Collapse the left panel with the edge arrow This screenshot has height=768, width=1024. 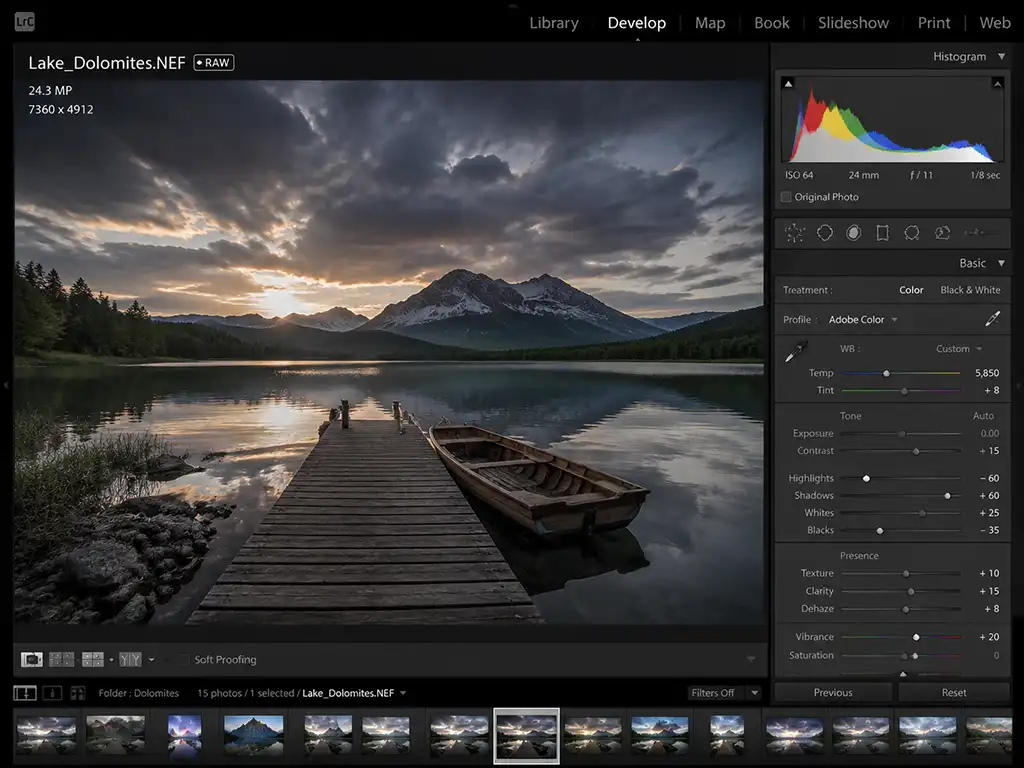point(6,385)
